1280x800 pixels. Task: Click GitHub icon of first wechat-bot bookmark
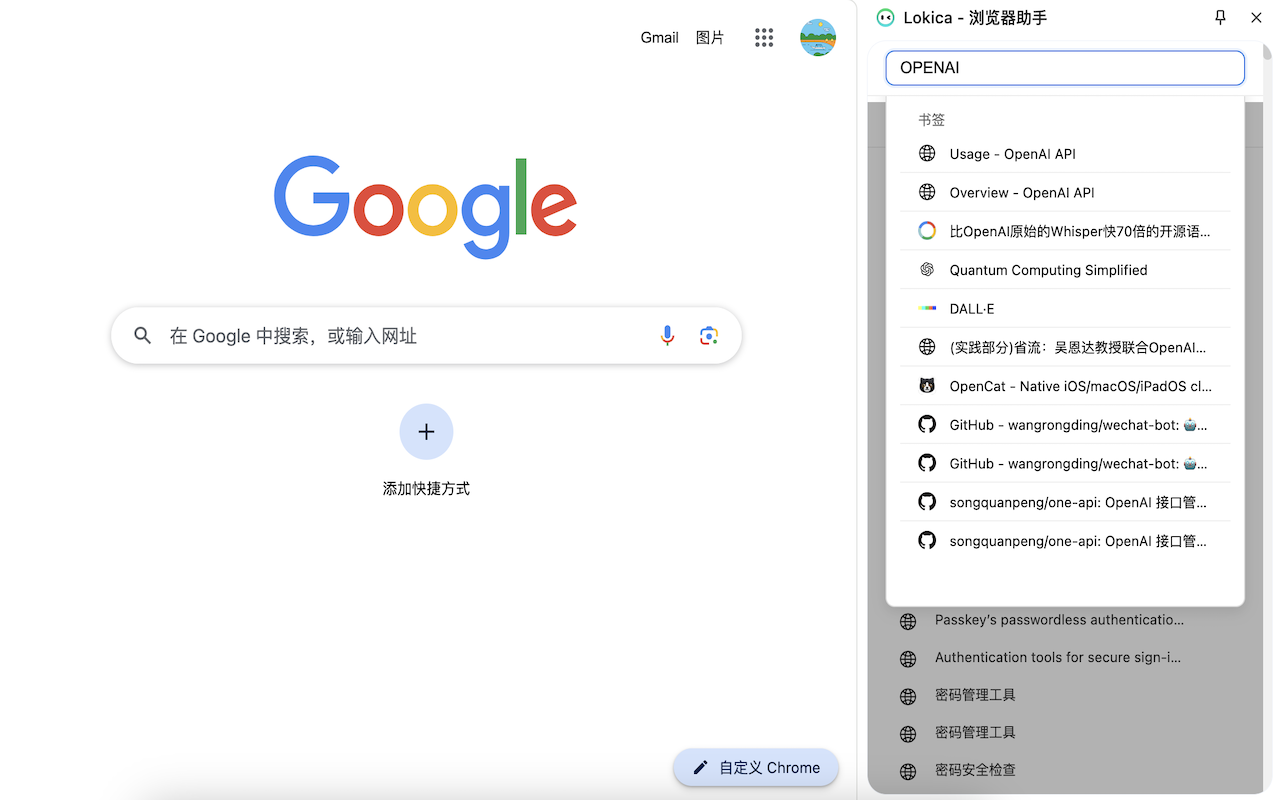(x=927, y=425)
